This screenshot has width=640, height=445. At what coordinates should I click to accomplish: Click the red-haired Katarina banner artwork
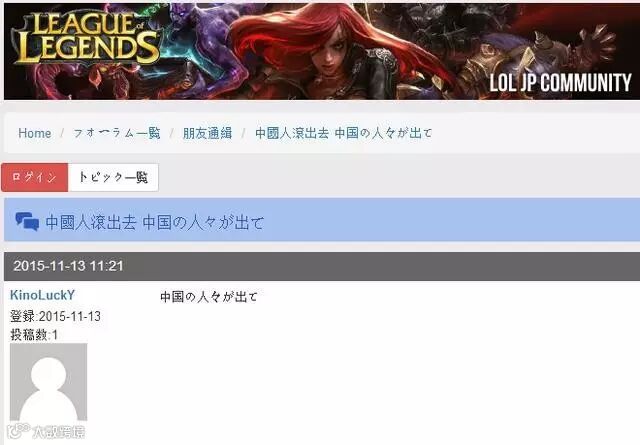coord(339,51)
